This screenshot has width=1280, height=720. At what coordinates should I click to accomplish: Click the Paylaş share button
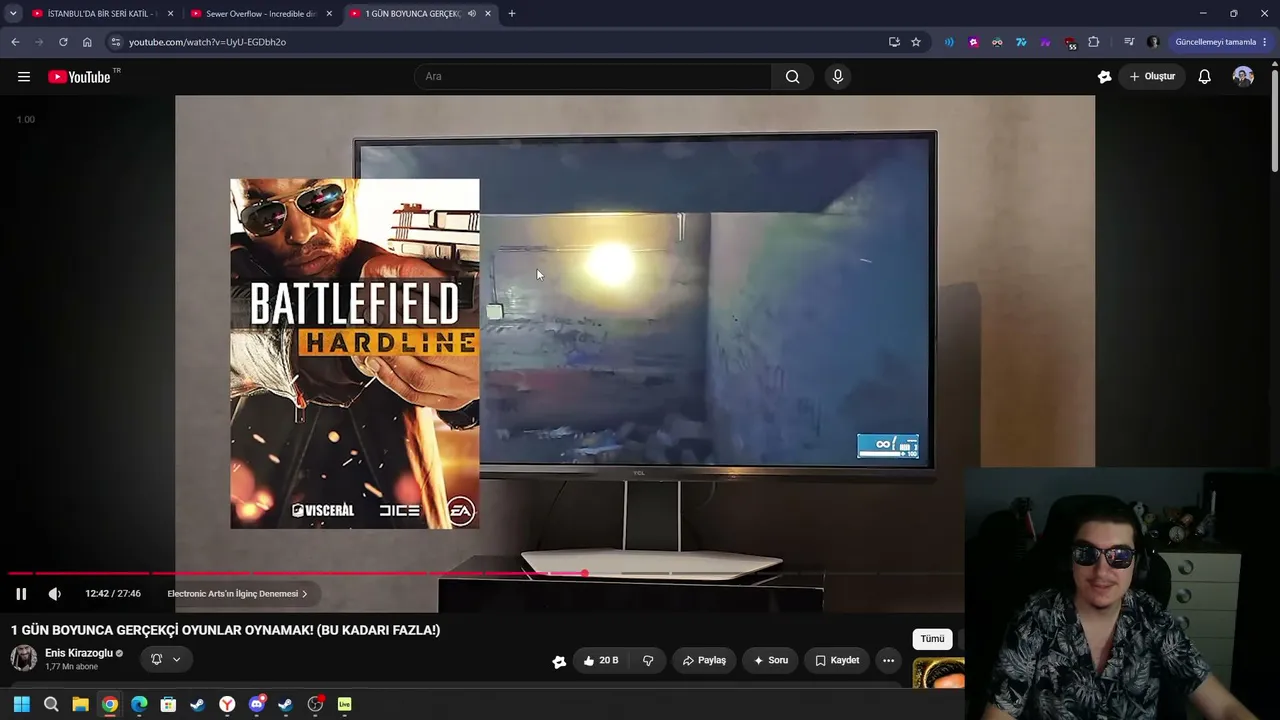(704, 660)
